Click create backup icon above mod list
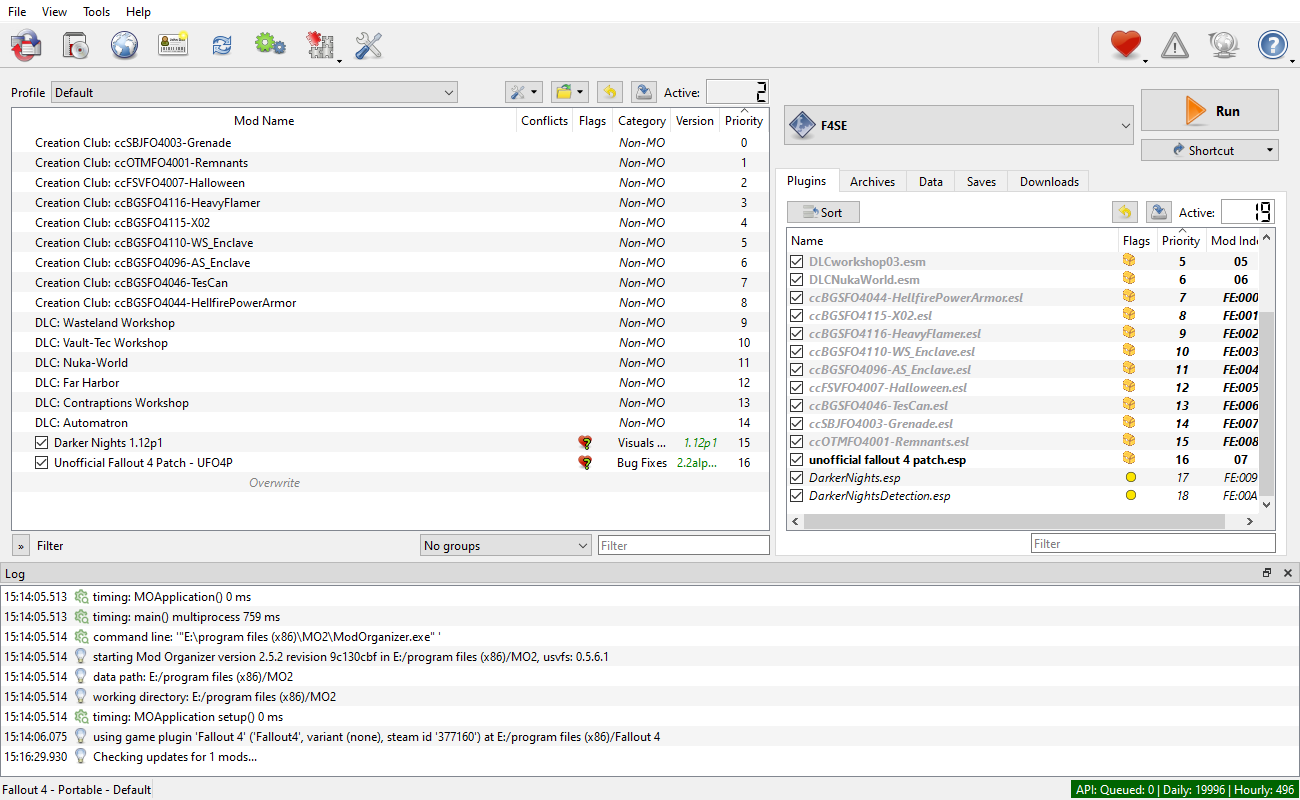This screenshot has width=1300, height=800. coord(644,92)
